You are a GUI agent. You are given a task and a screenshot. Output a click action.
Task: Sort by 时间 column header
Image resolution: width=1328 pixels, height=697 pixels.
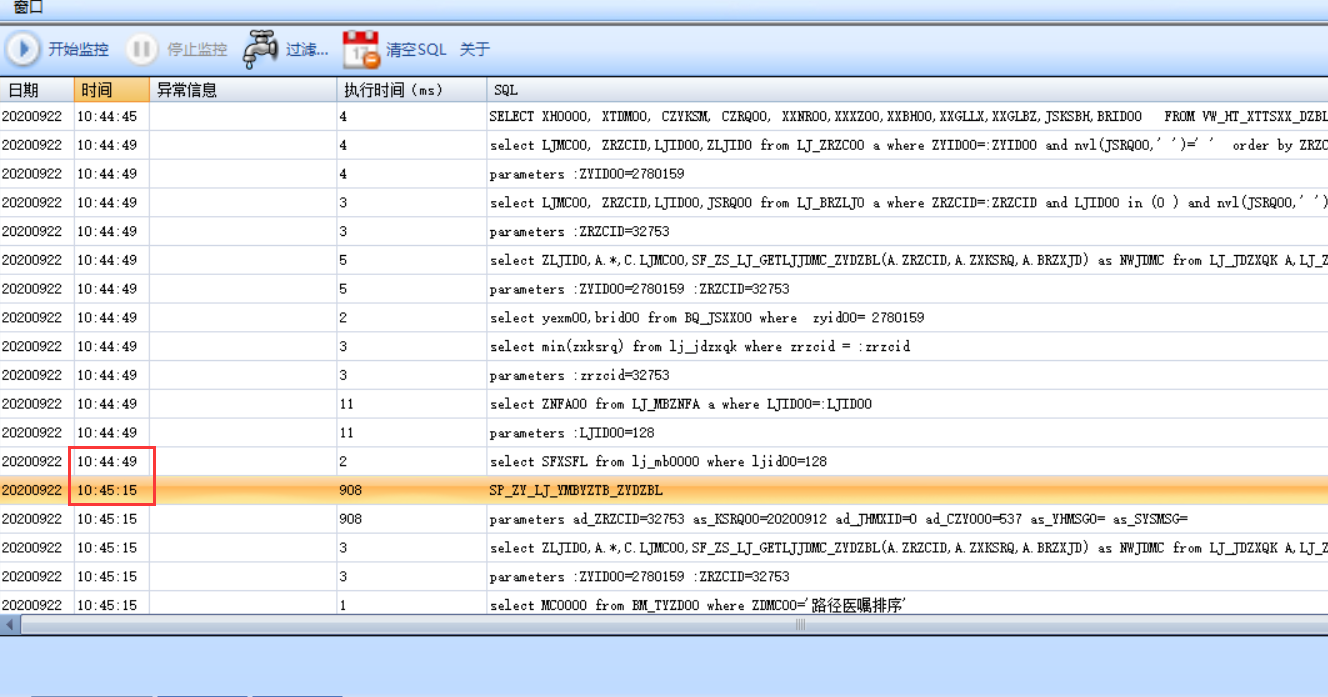coord(112,90)
